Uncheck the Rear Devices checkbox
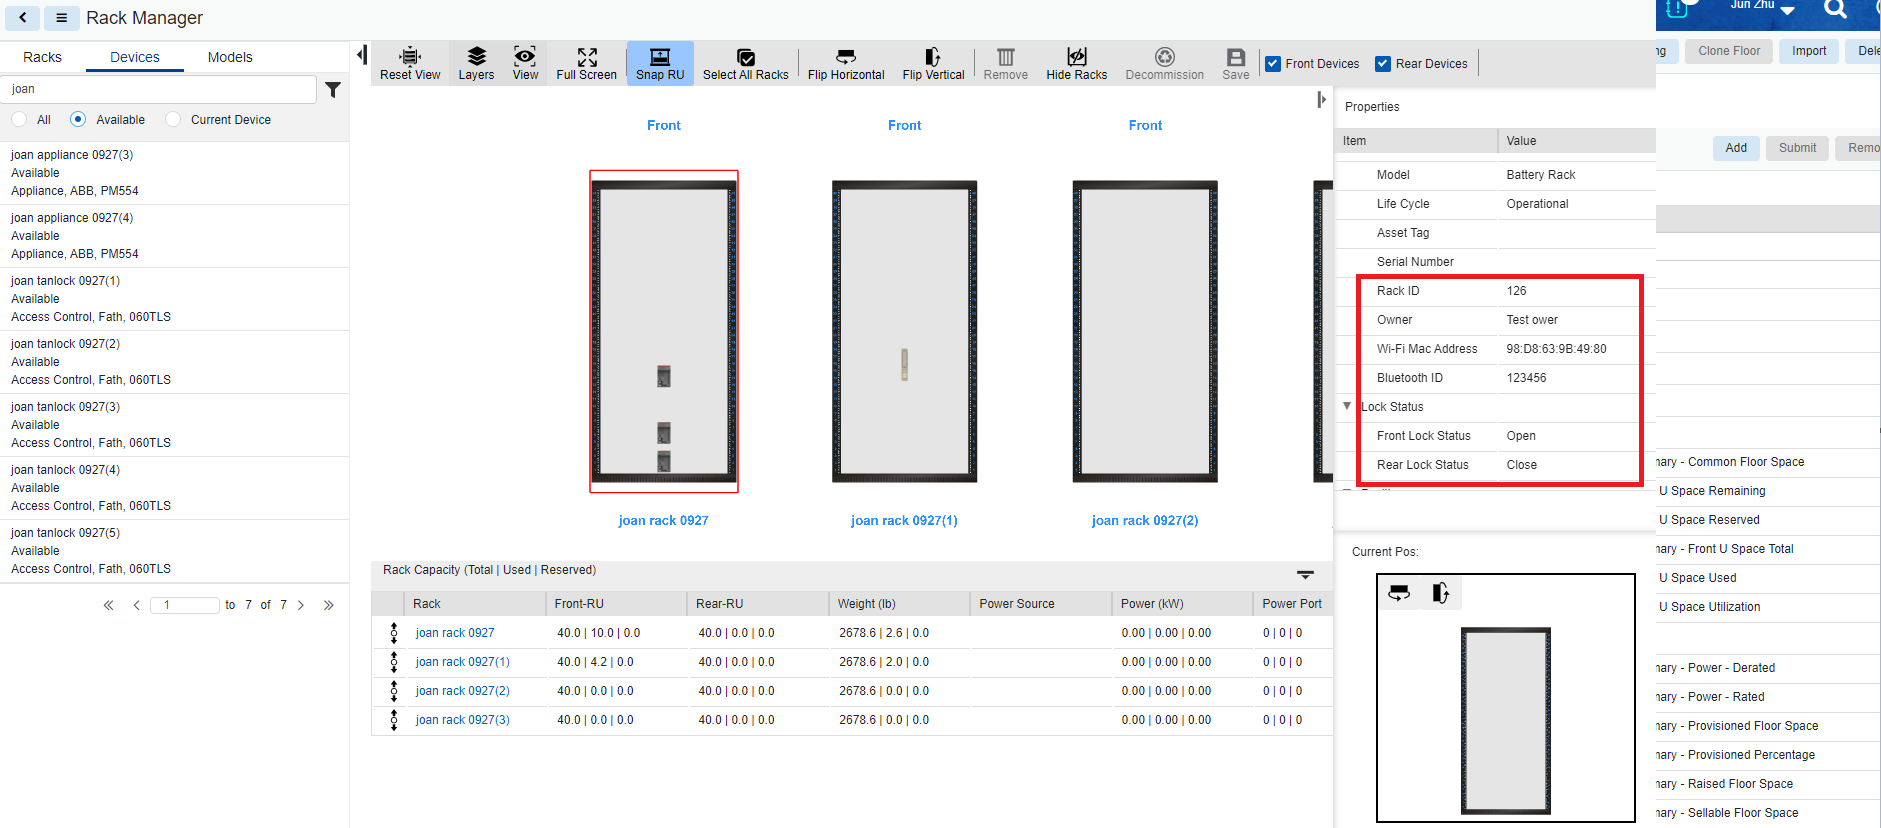1881x828 pixels. [1383, 64]
